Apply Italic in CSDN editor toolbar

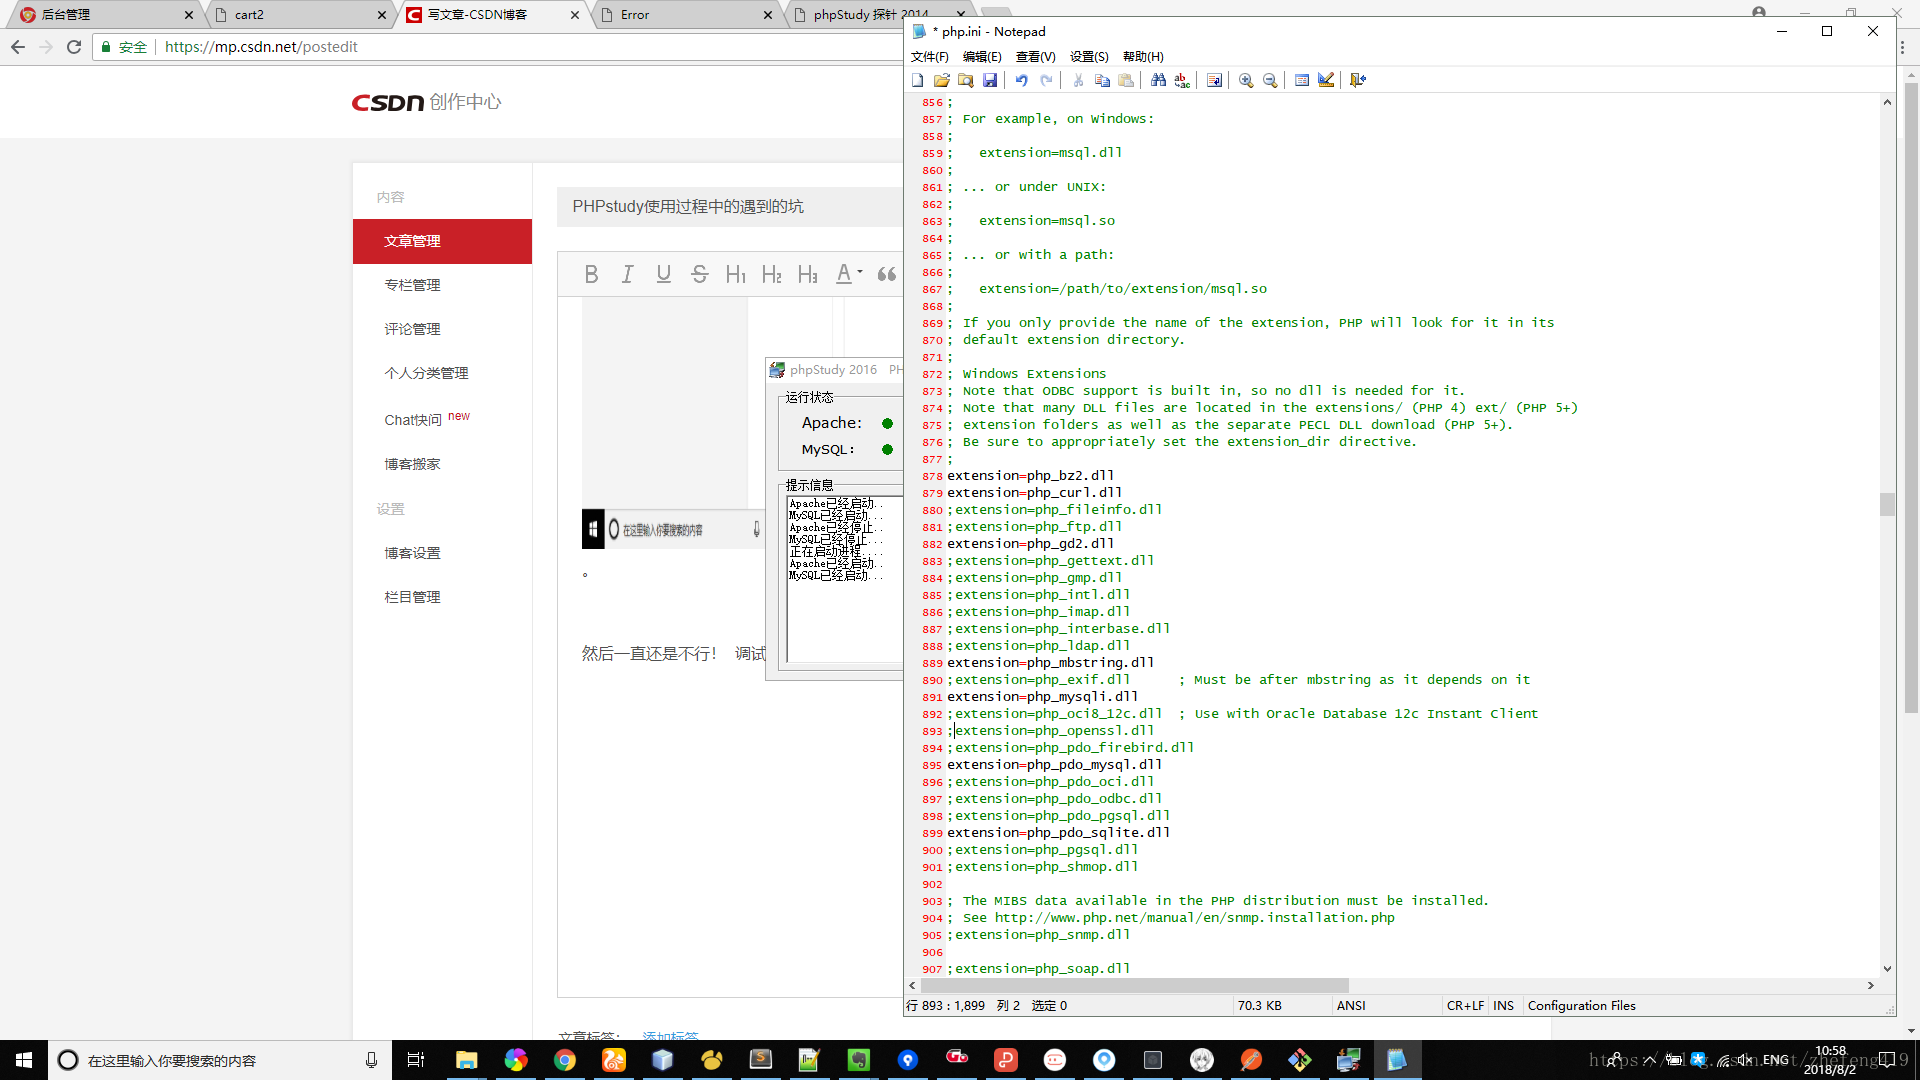(x=627, y=274)
